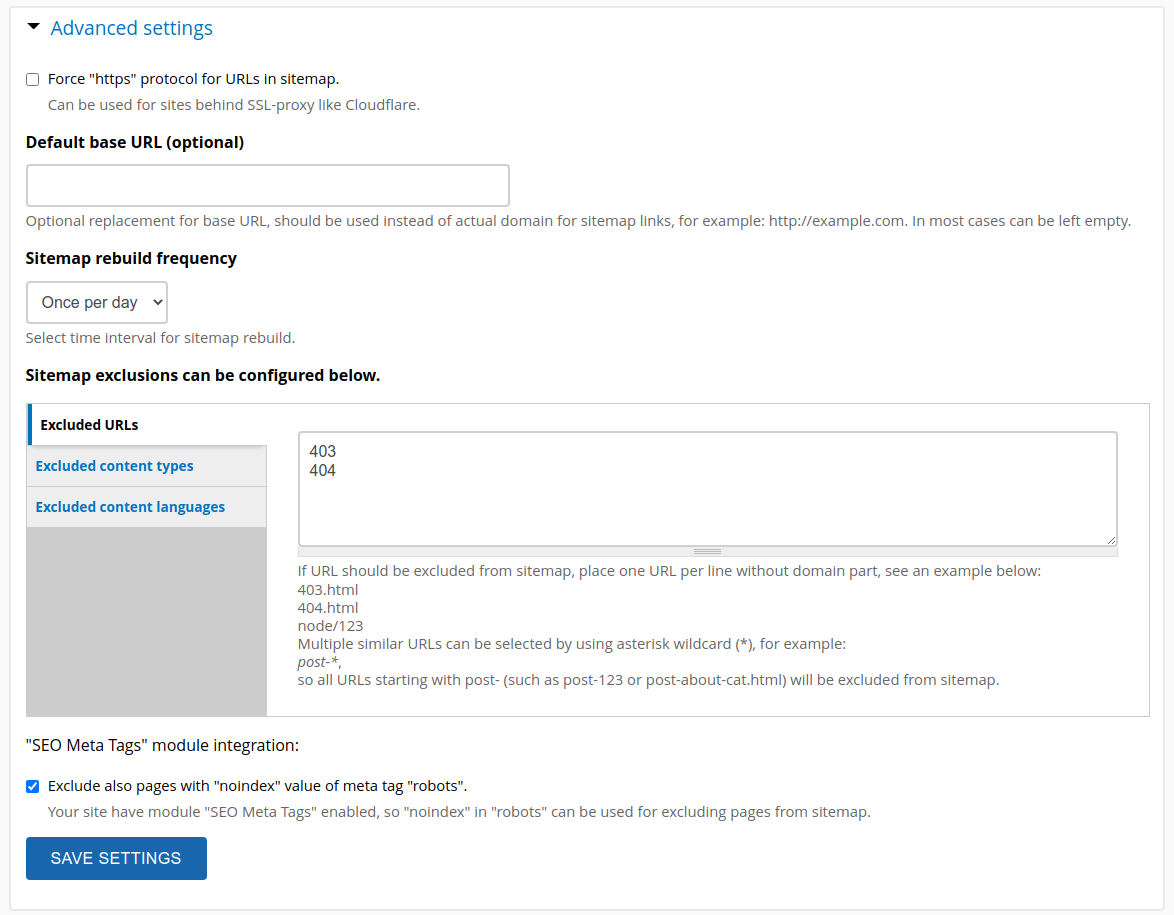
Task: Click inside the excluded URLs textarea
Action: 708,488
